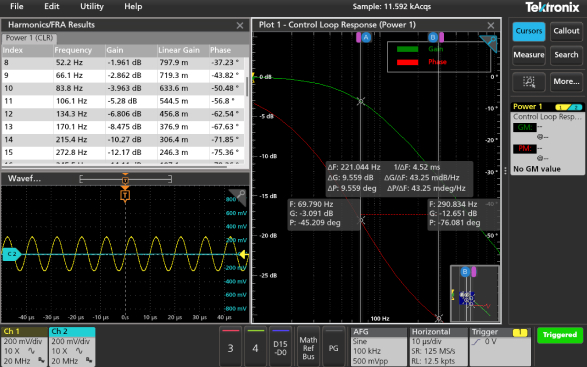587x367 pixels.
Task: Open the Horizontal settings badge
Action: click(x=439, y=347)
